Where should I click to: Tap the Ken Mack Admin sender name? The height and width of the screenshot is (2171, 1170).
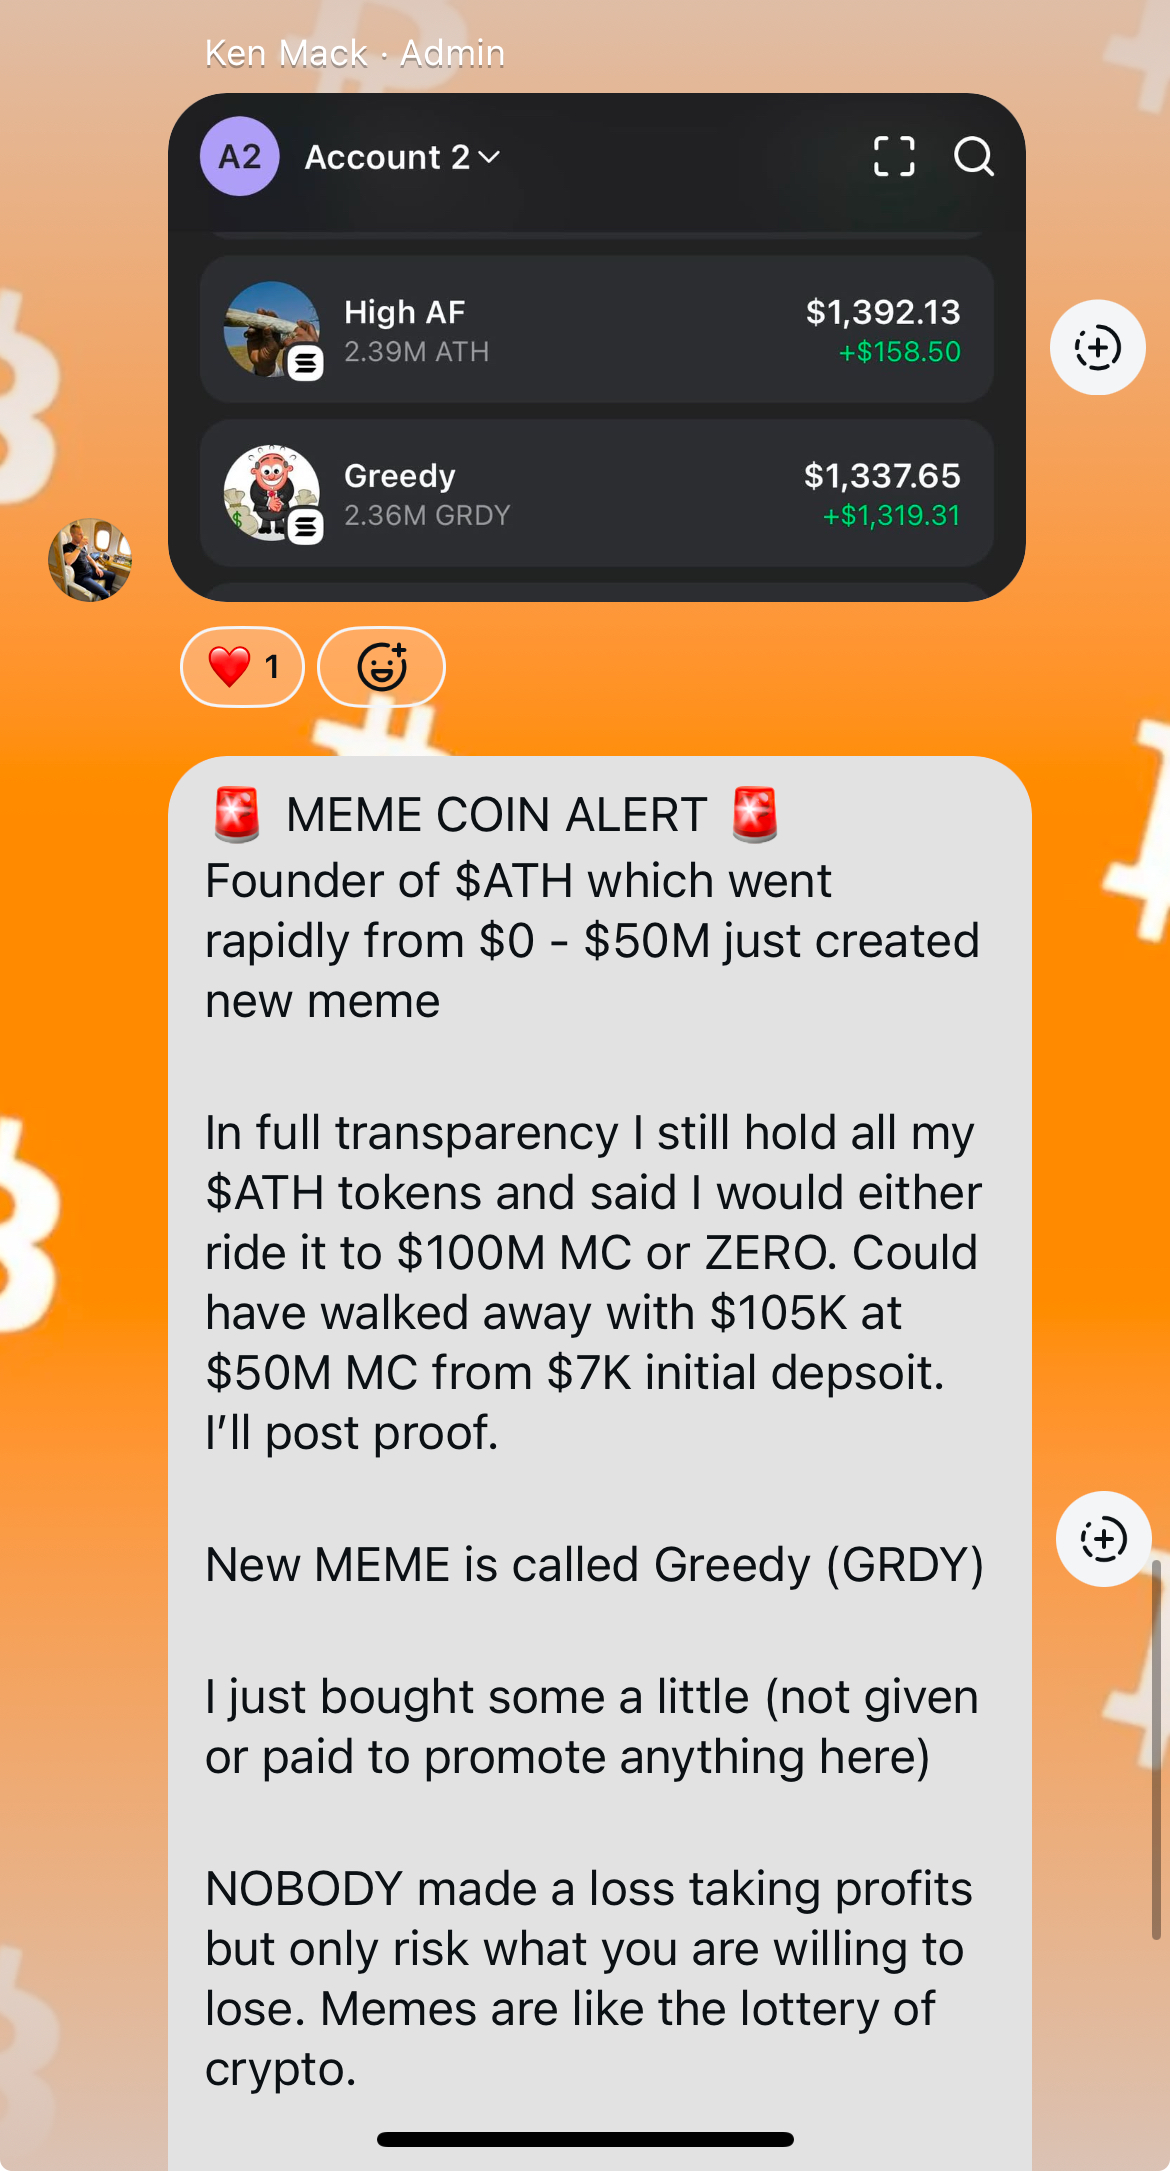(355, 53)
